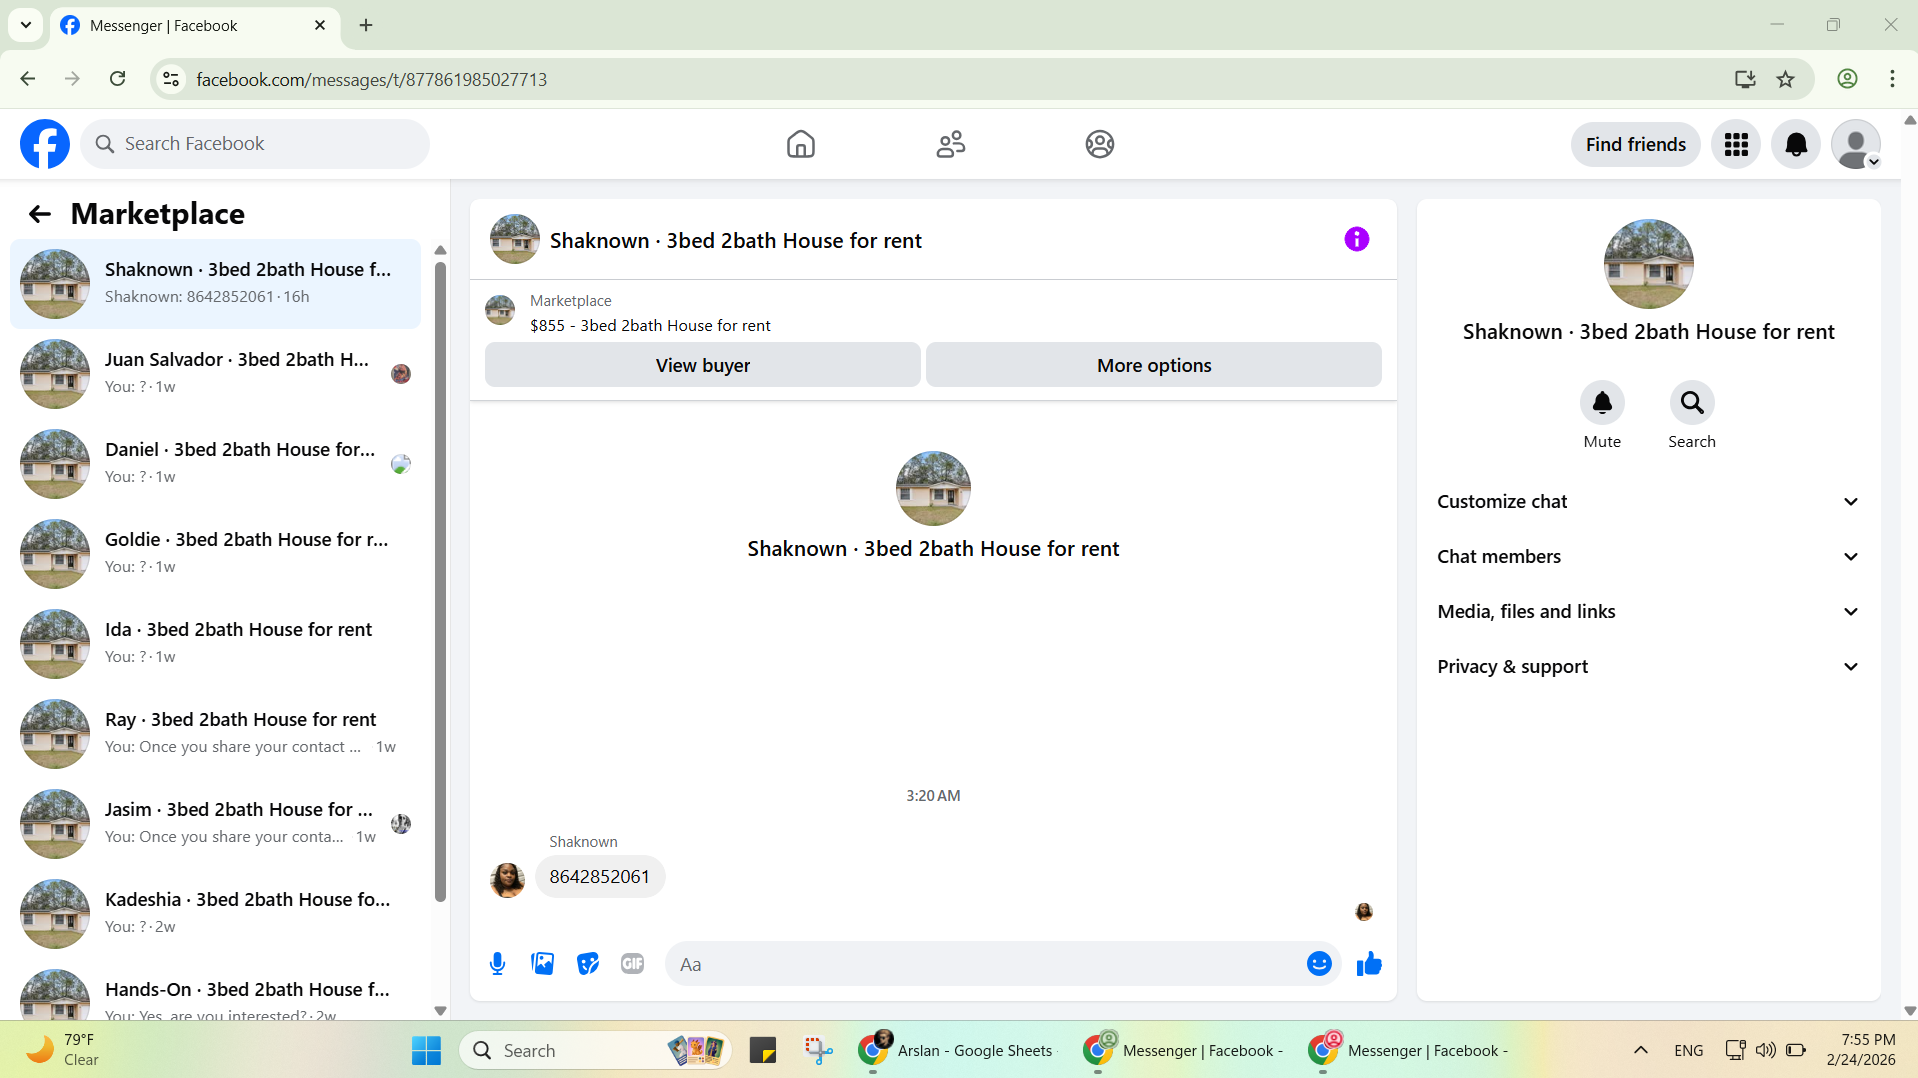This screenshot has height=1078, width=1918.
Task: Open Windows Start menu
Action: [x=426, y=1050]
